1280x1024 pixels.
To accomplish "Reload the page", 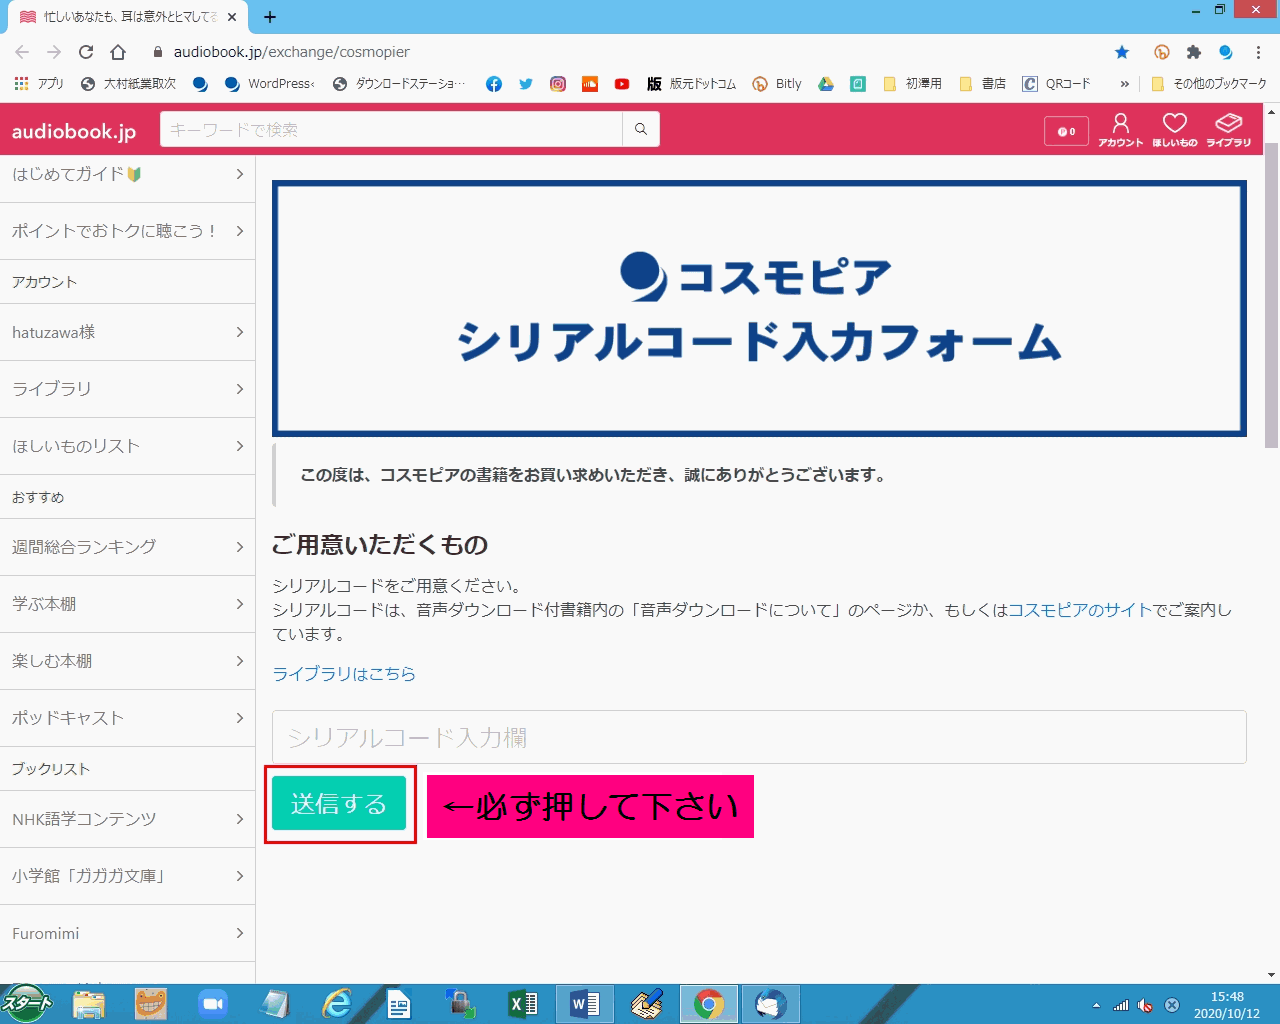I will (x=86, y=52).
